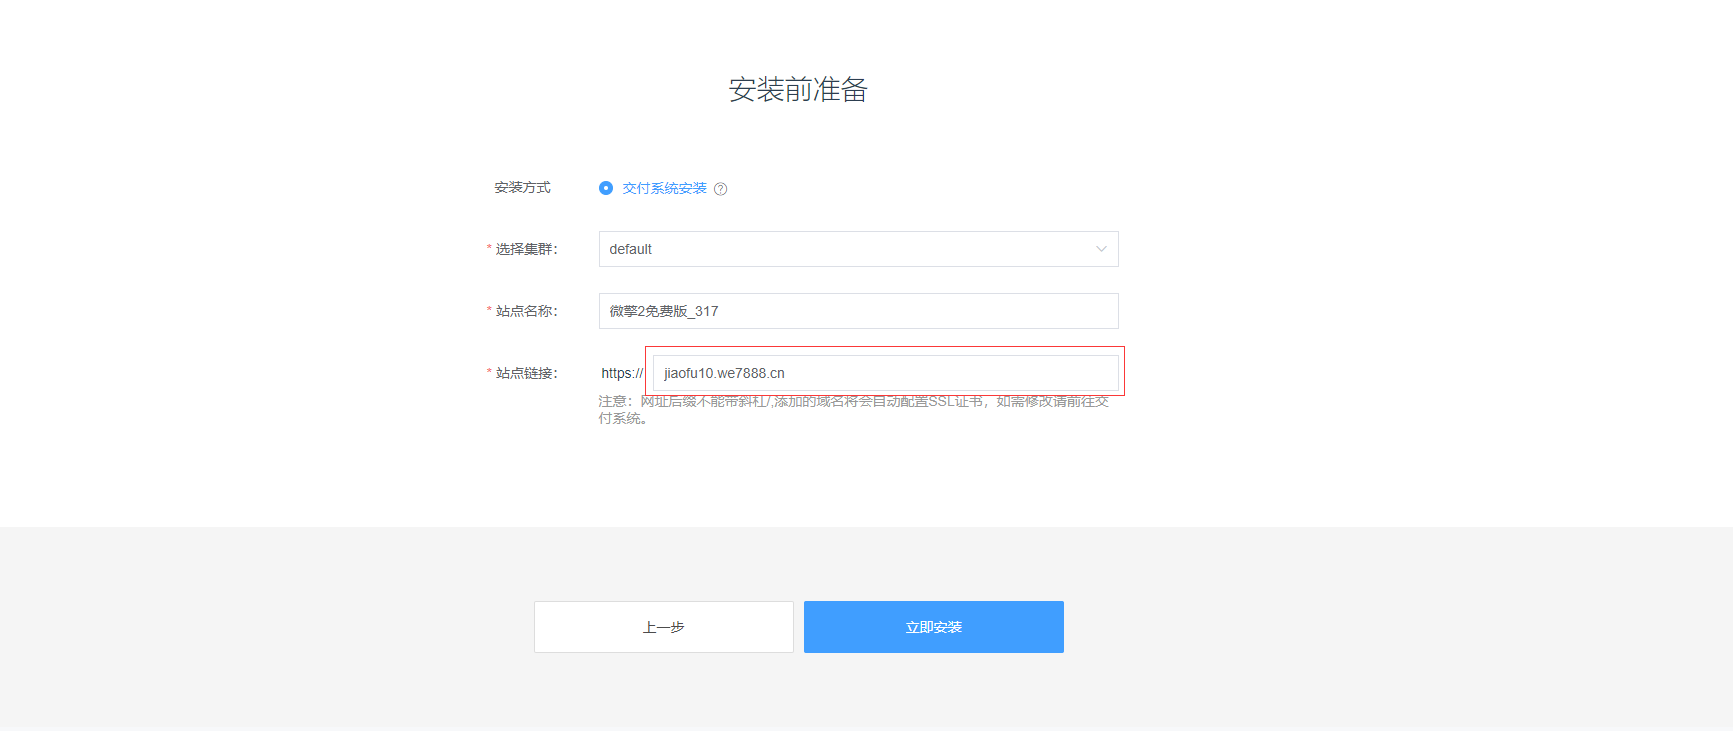Focus the 站点名称 input field
The image size is (1733, 731).
point(858,311)
